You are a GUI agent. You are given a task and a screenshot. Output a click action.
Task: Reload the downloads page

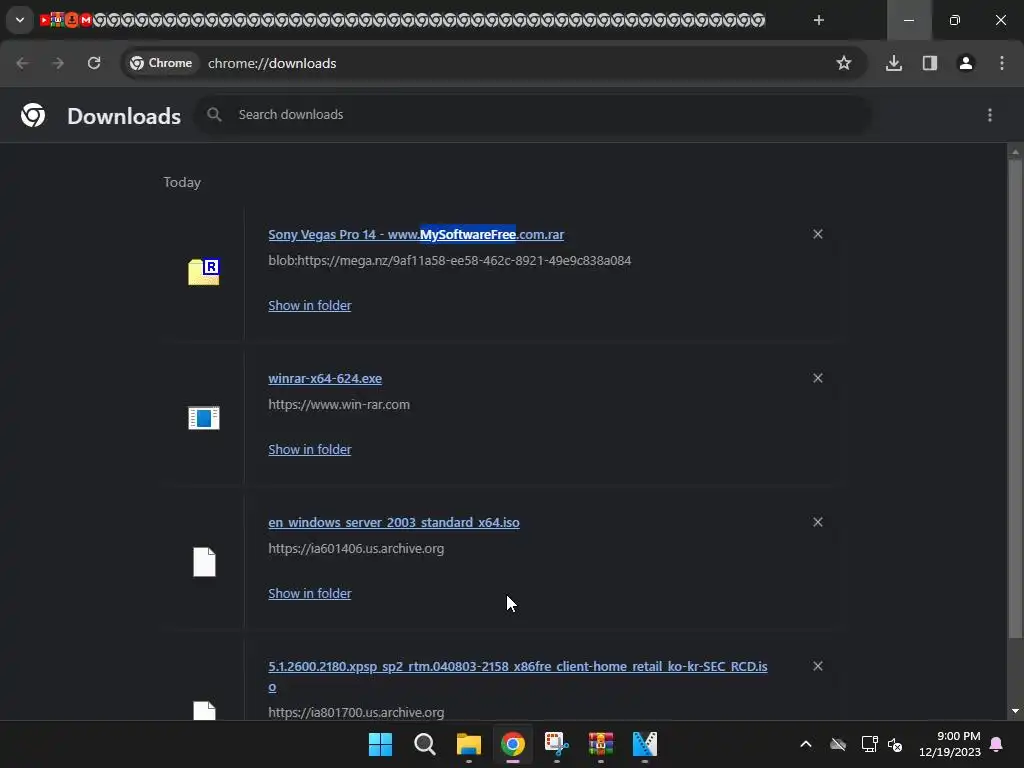click(94, 63)
